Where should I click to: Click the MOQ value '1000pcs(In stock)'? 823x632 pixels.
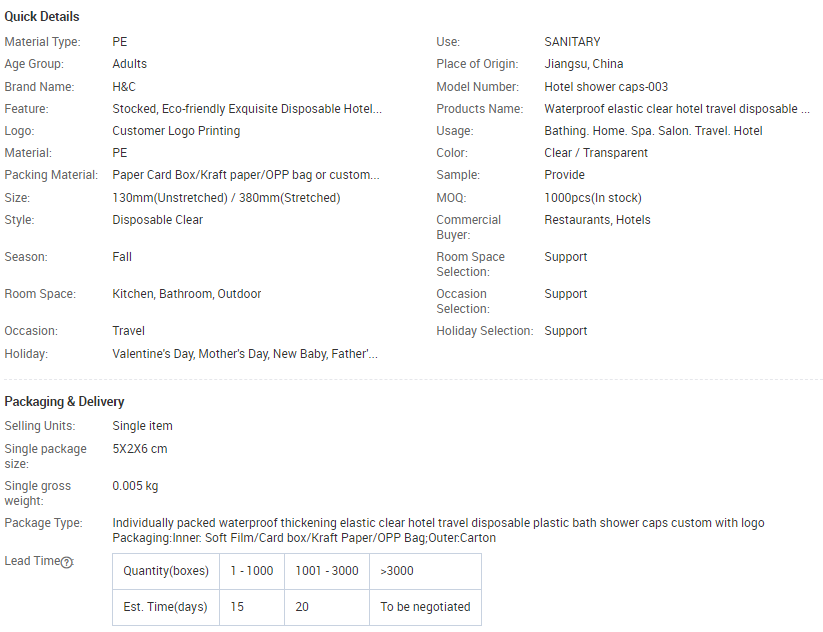pos(593,198)
